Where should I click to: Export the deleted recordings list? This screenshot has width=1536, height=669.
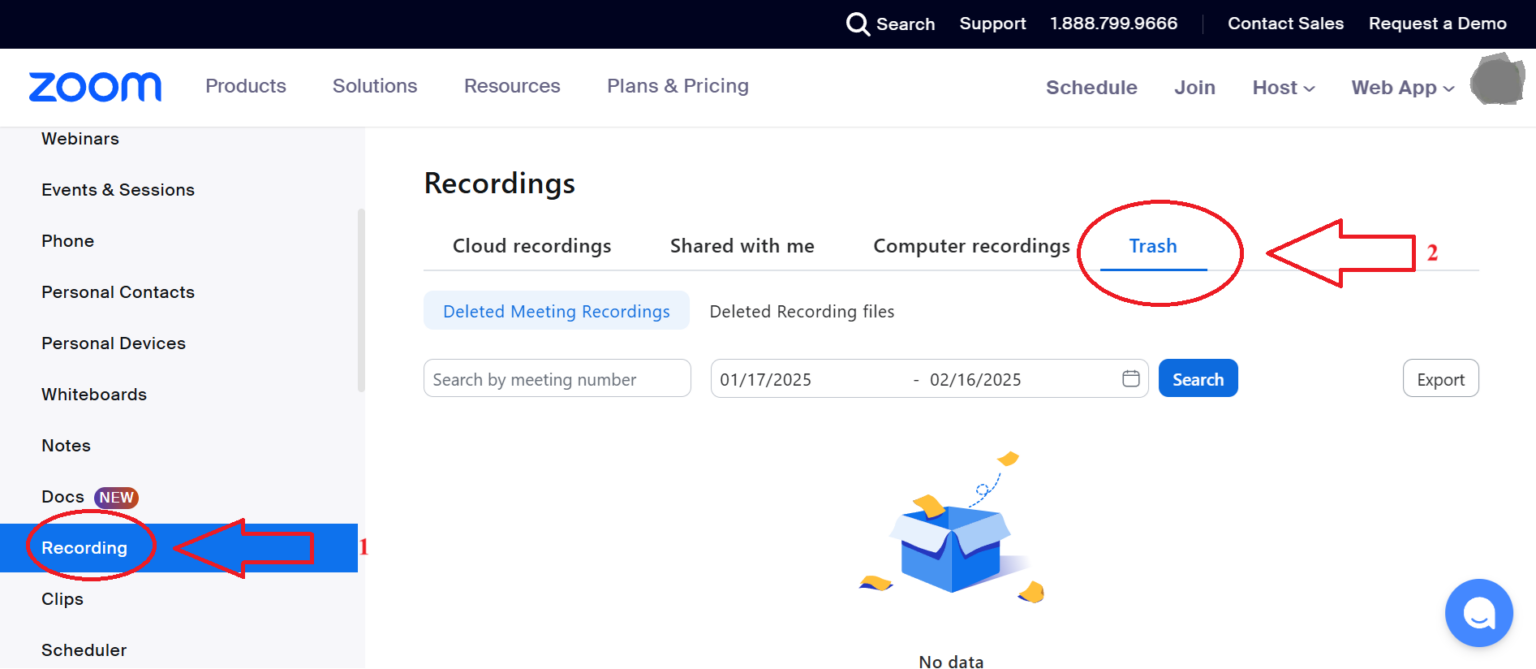coord(1440,378)
